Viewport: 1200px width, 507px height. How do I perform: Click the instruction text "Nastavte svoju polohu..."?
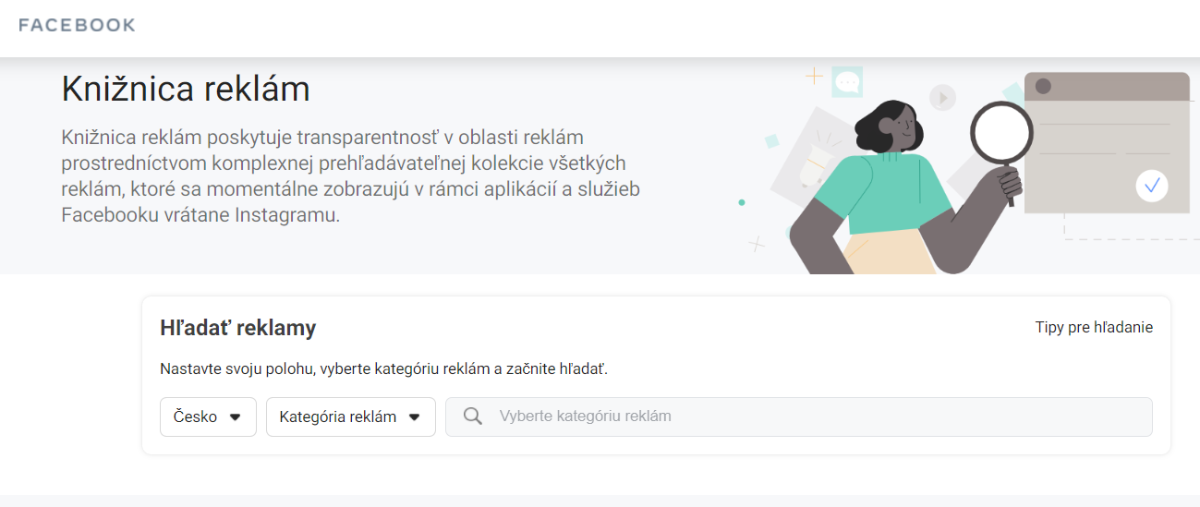384,369
